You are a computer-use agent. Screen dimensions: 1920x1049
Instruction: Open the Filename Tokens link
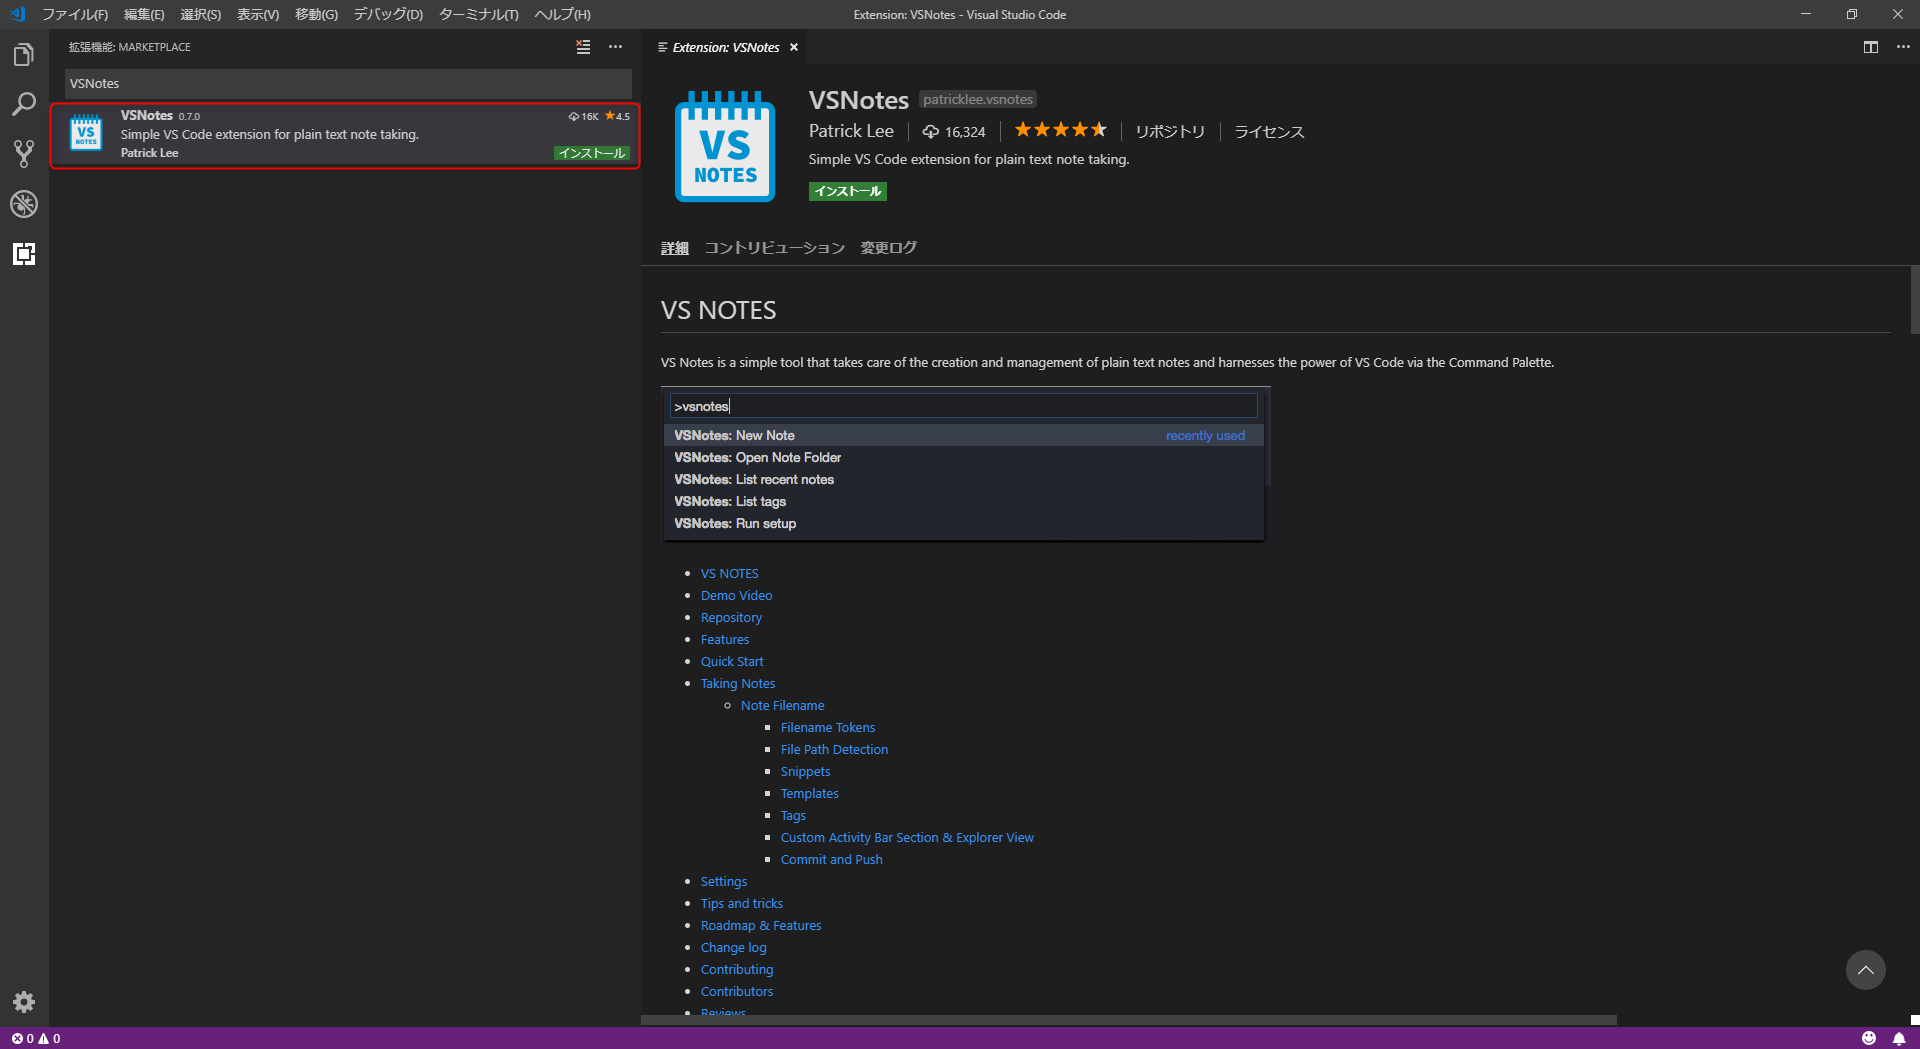(828, 727)
